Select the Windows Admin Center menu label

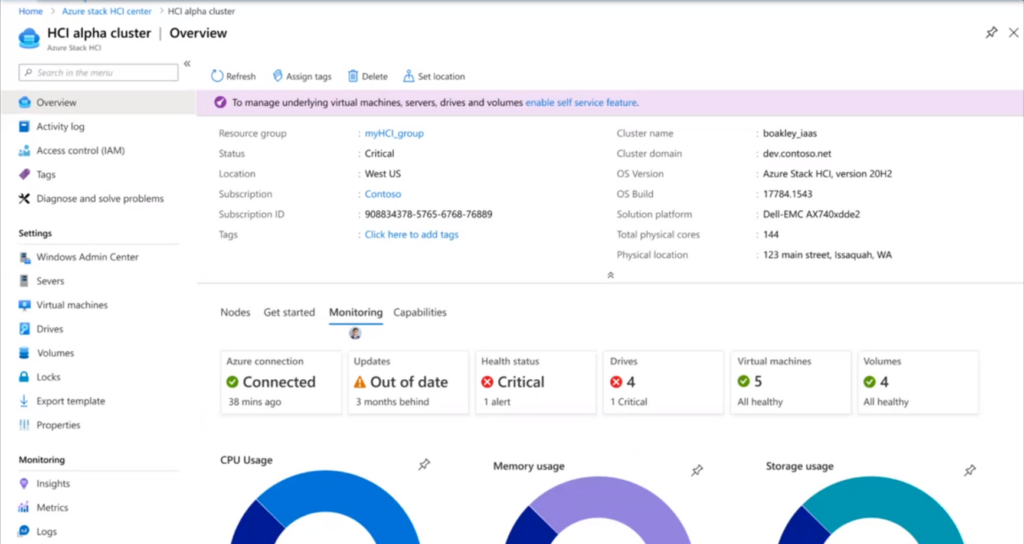(x=88, y=257)
